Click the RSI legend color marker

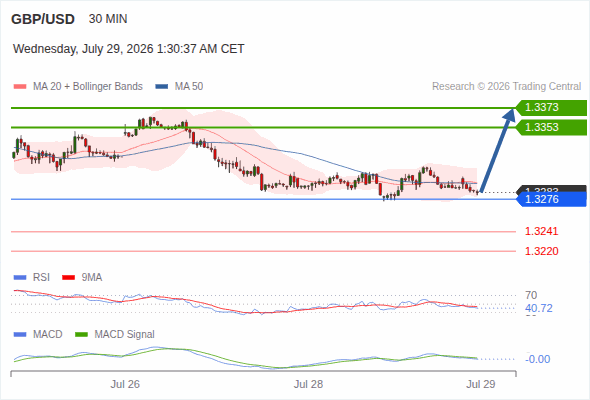[x=20, y=278]
